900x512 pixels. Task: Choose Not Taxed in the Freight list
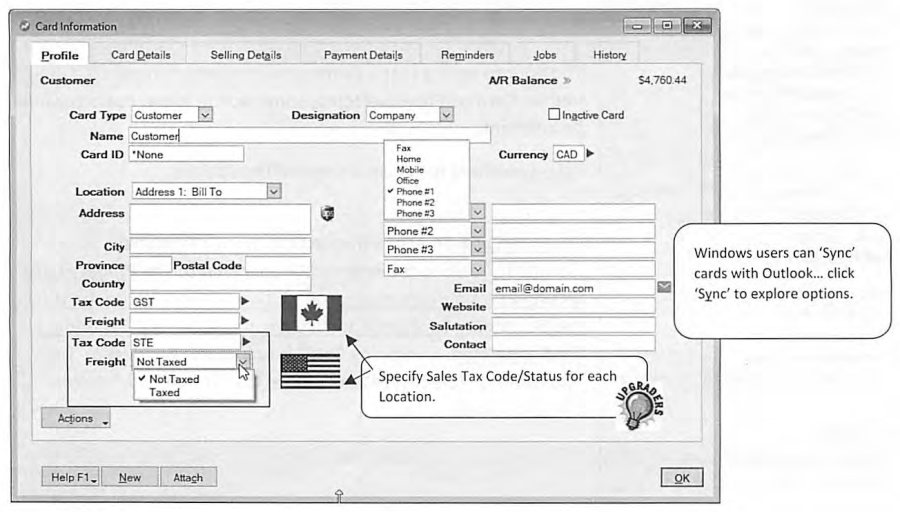tap(174, 379)
